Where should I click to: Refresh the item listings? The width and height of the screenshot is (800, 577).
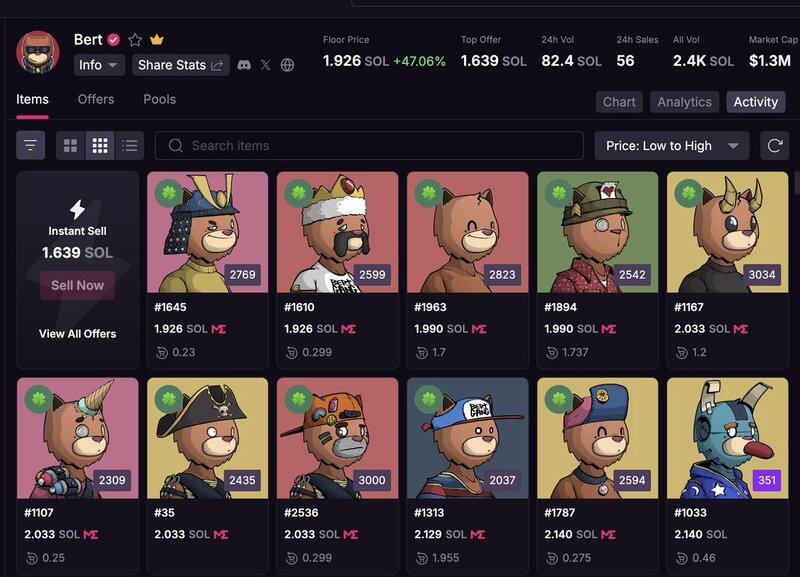[774, 146]
